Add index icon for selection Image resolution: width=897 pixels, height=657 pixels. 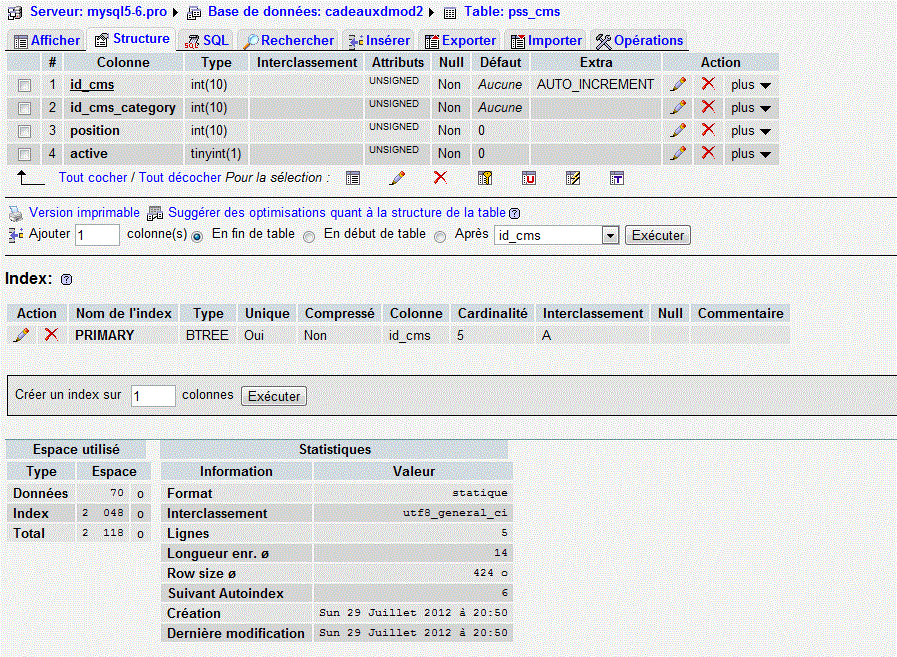(x=573, y=178)
